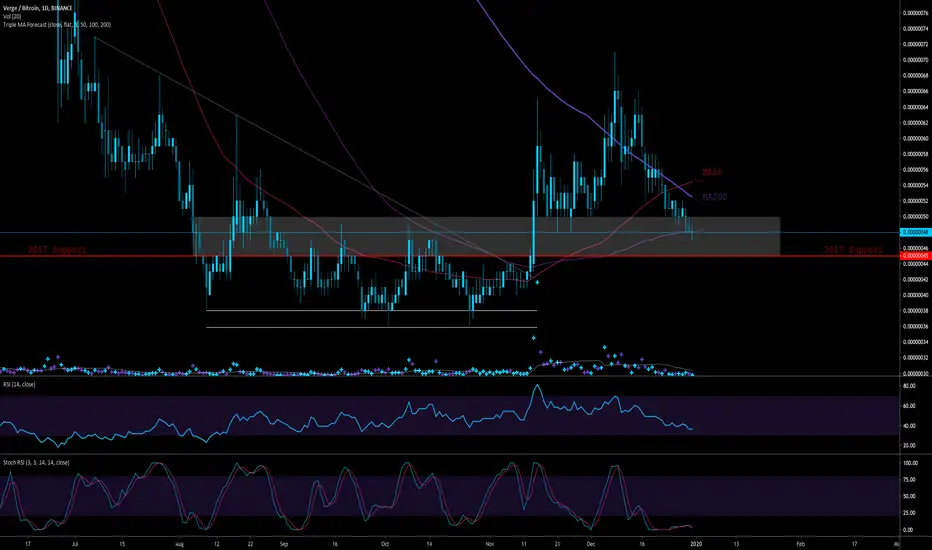Click the 0.00000070 price axis value
The width and height of the screenshot is (932, 550).
tap(915, 60)
